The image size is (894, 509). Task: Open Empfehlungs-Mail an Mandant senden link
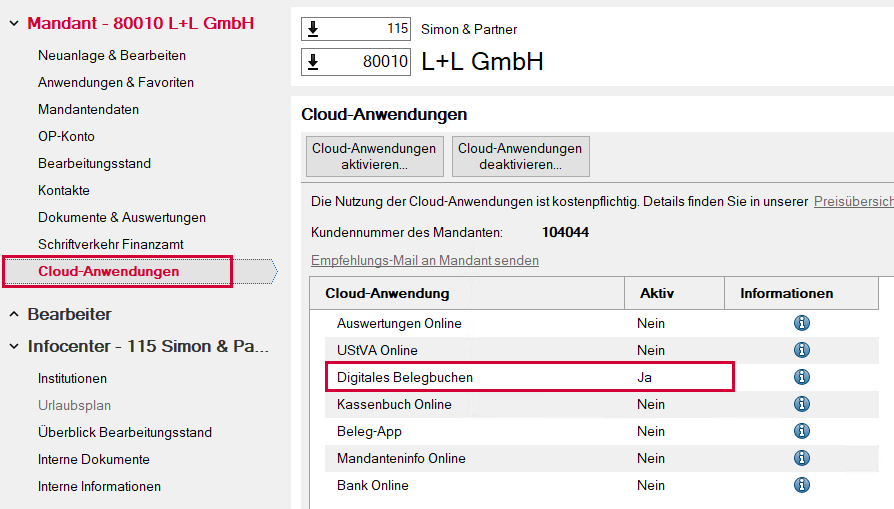[425, 260]
